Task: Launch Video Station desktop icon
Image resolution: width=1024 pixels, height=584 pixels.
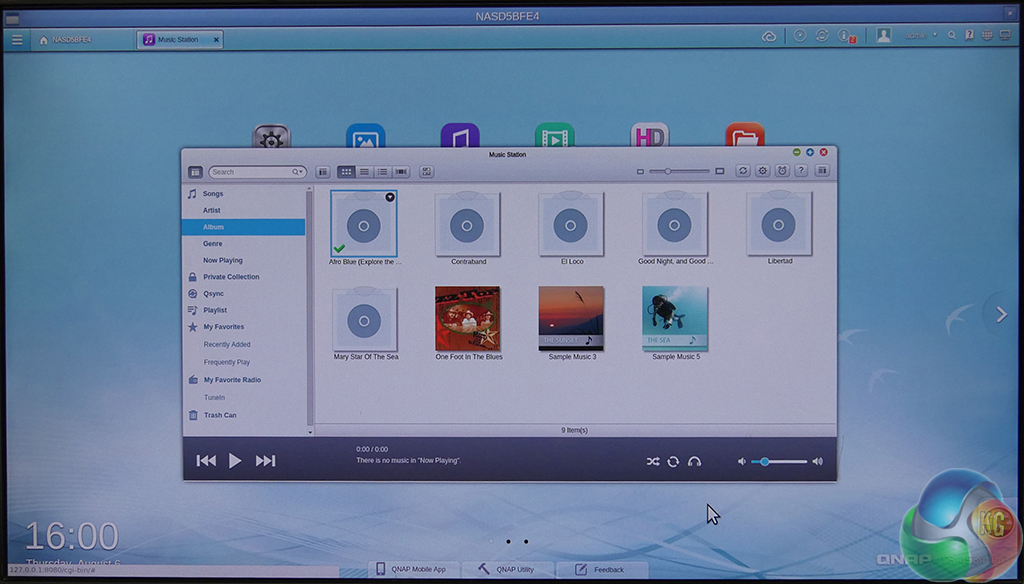Action: point(554,135)
